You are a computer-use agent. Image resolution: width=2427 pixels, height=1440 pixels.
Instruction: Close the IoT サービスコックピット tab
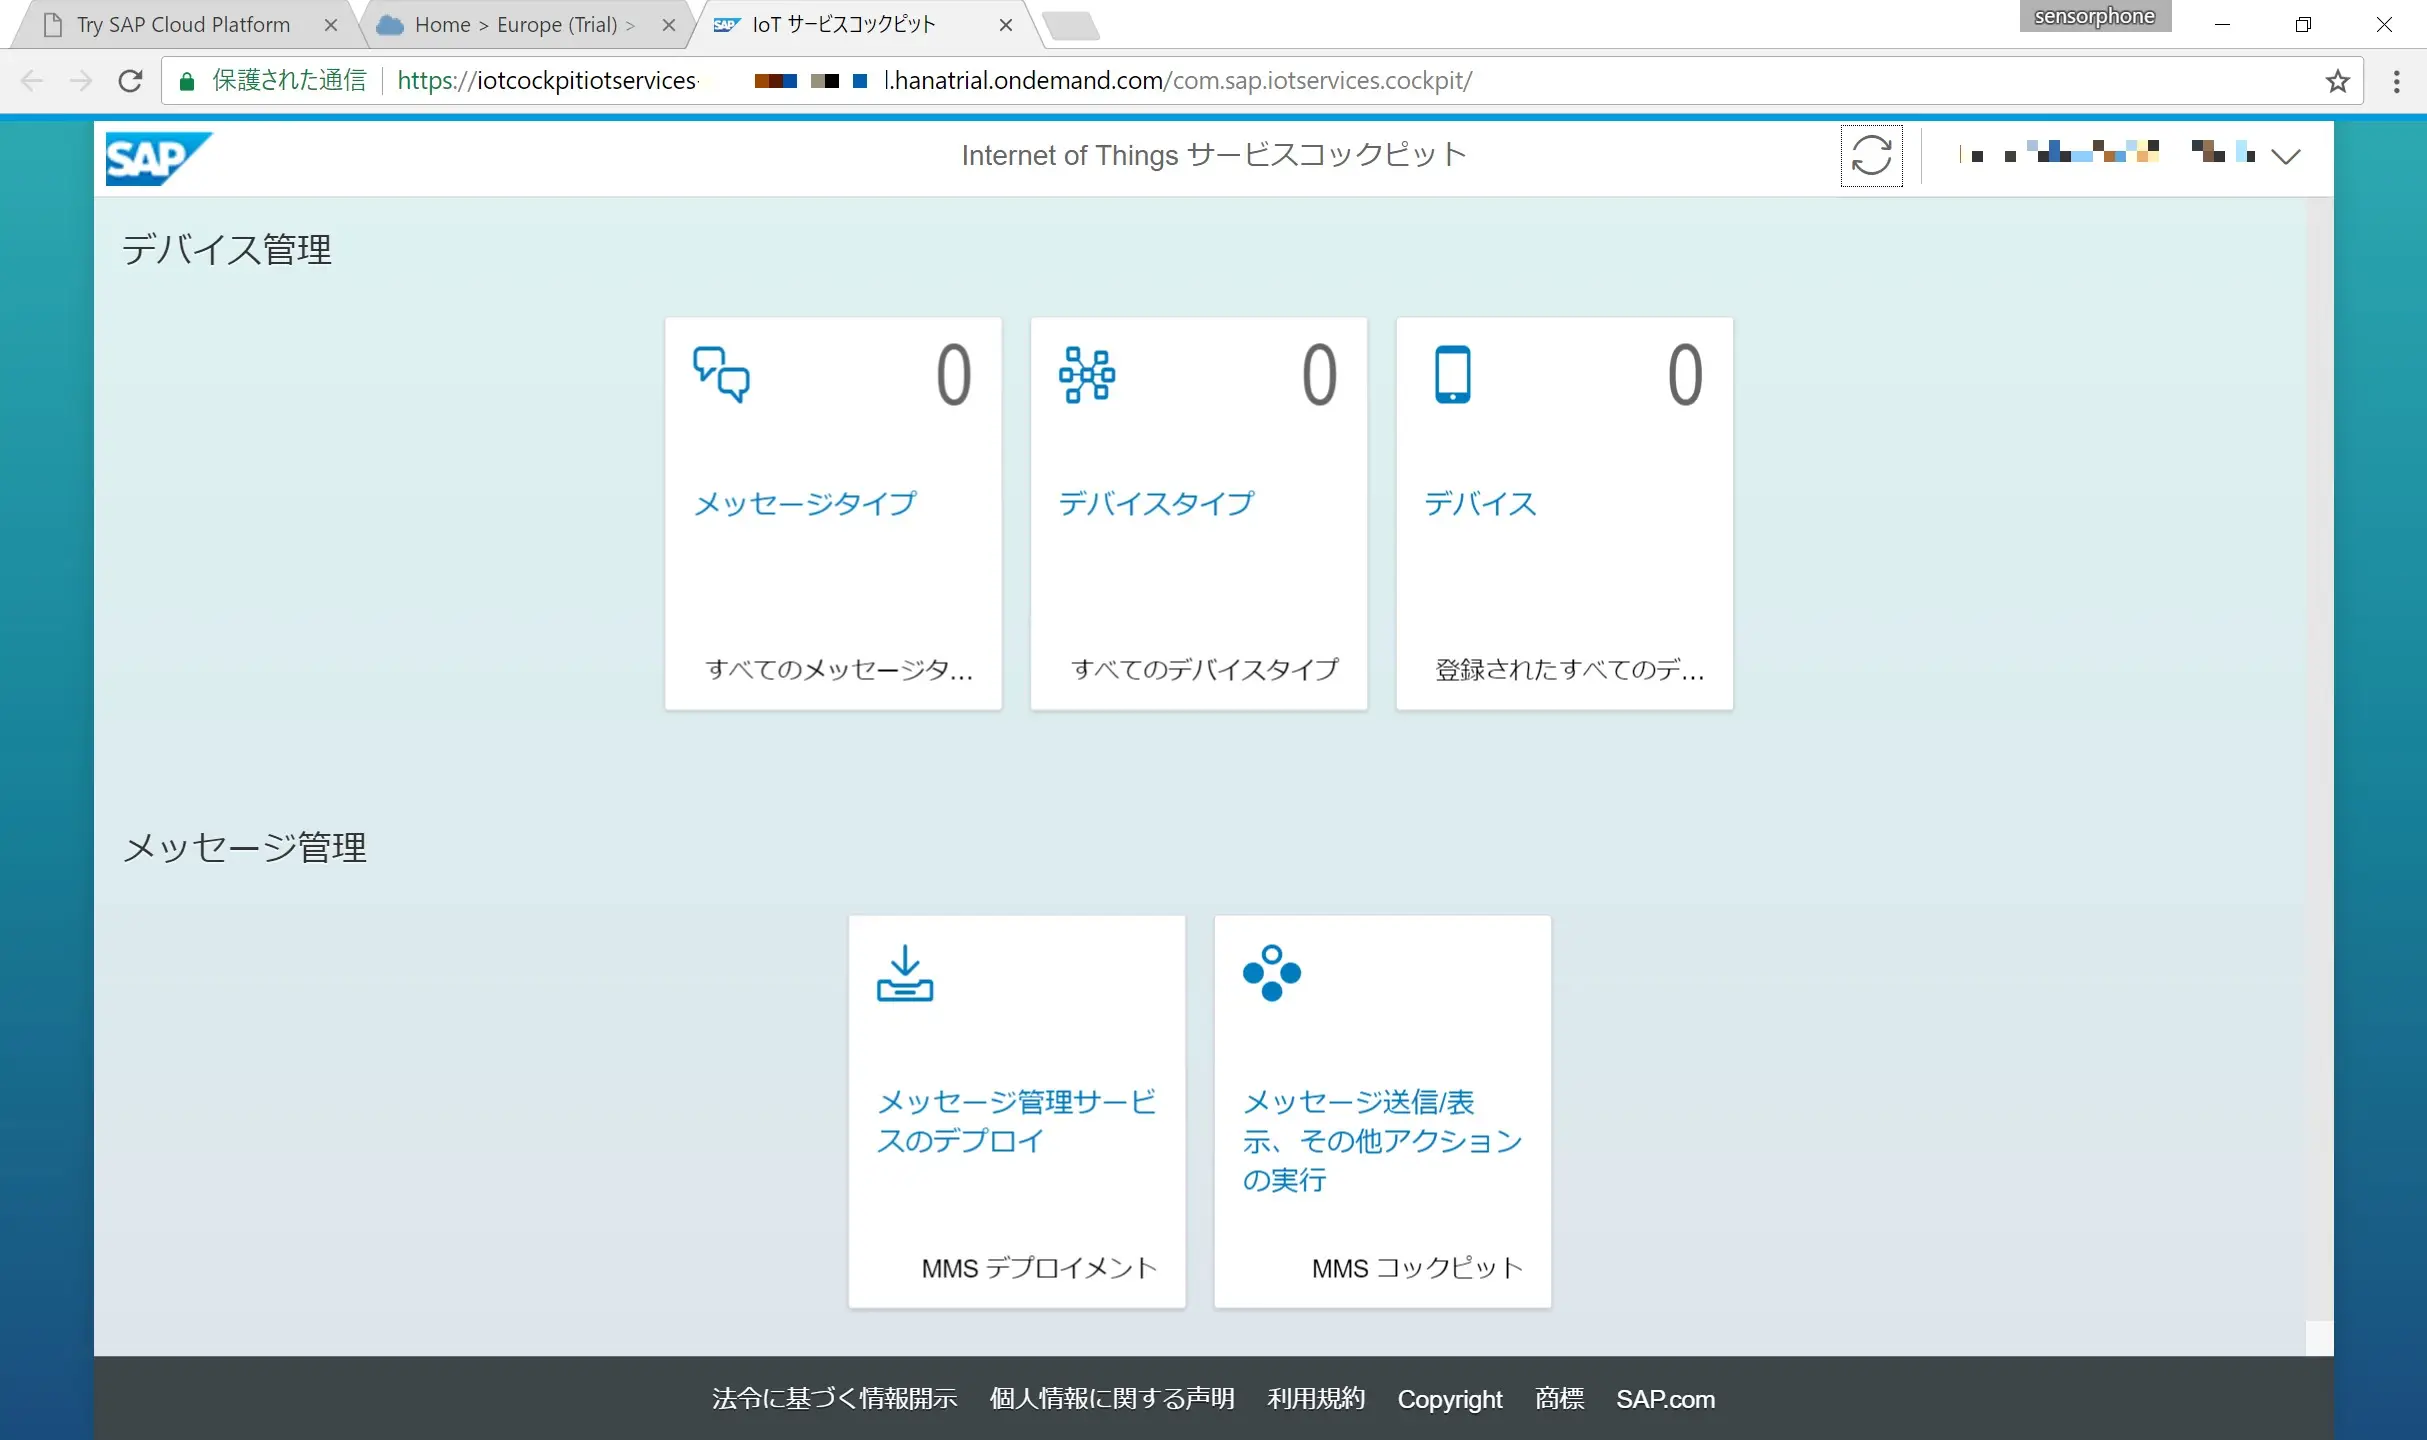1006,25
